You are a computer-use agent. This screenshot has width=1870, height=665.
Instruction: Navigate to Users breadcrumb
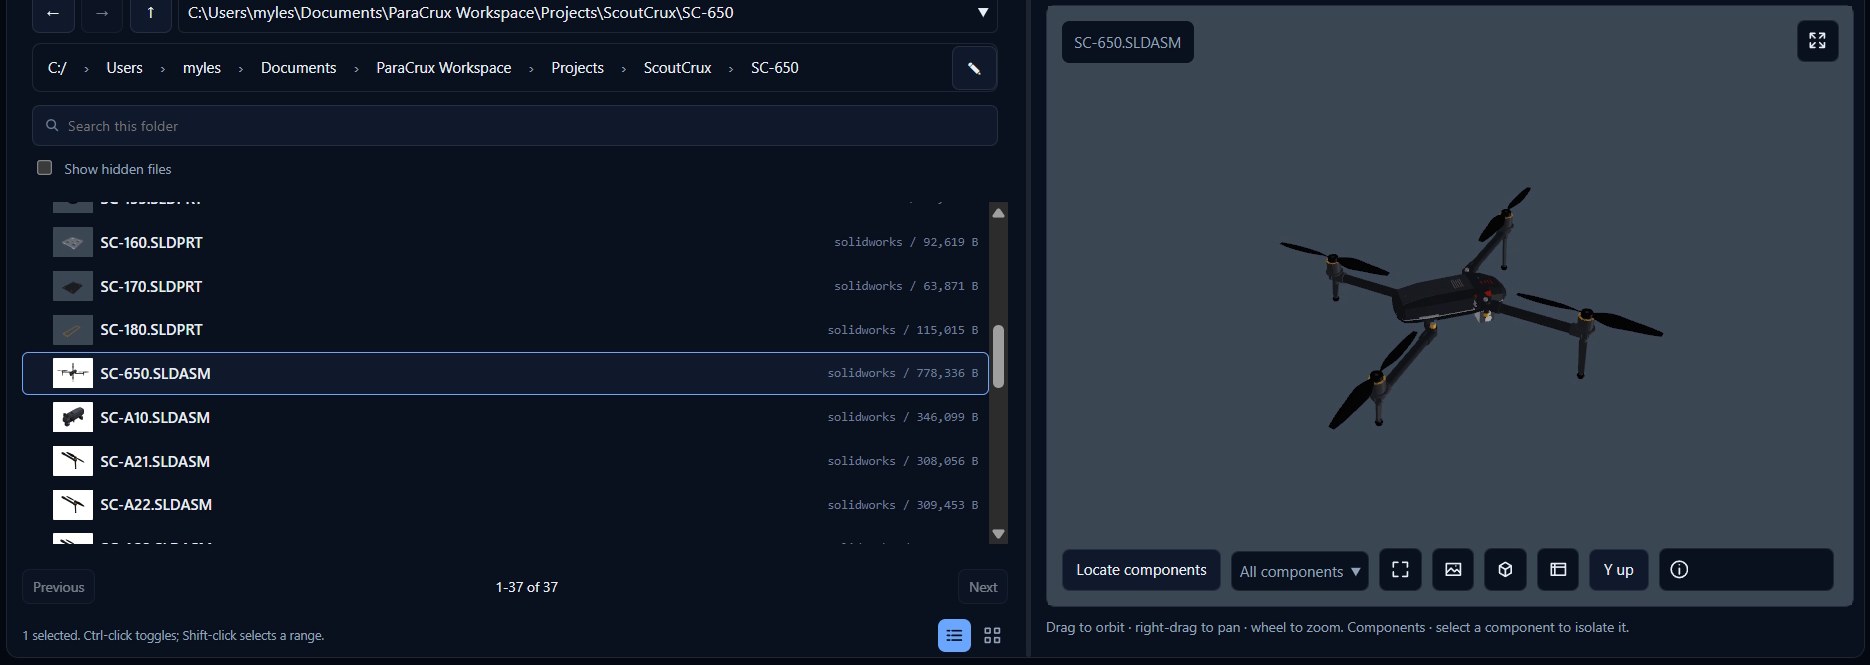[124, 68]
